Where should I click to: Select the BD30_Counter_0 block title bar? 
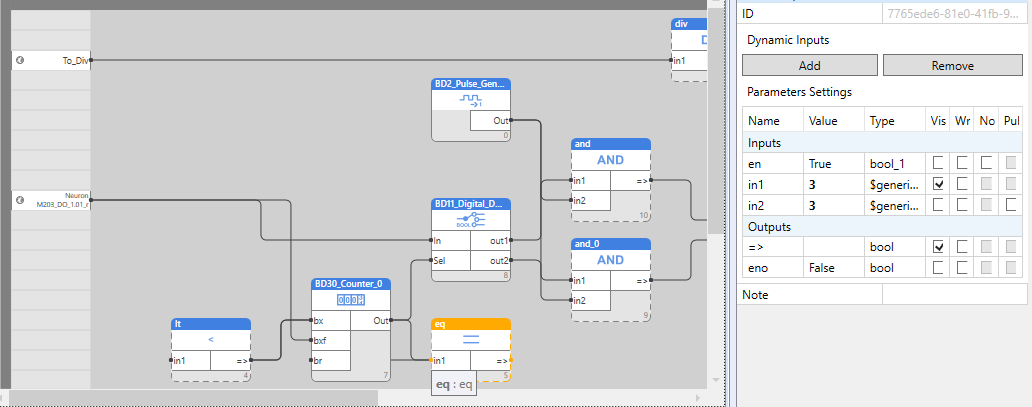point(351,284)
